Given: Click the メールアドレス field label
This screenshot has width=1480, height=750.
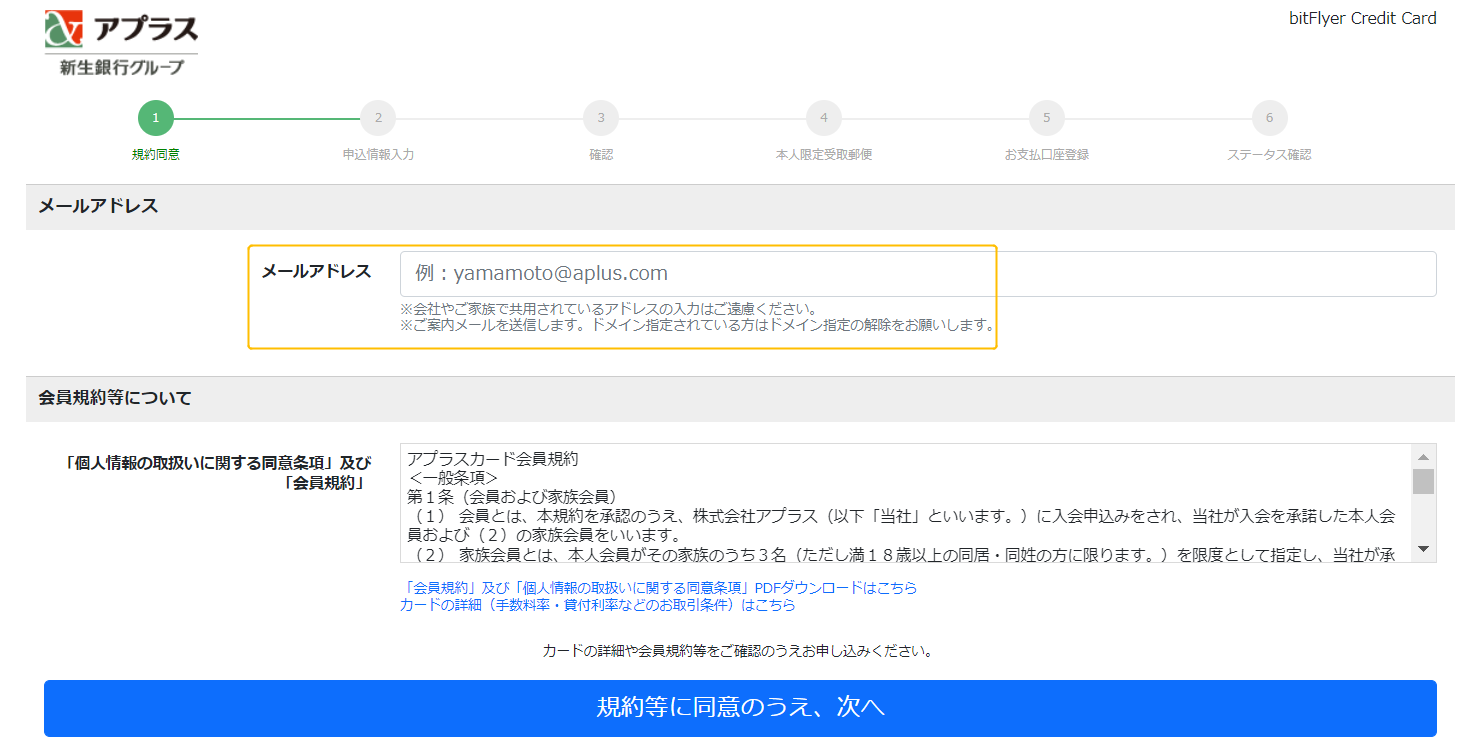Looking at the screenshot, I should [316, 271].
